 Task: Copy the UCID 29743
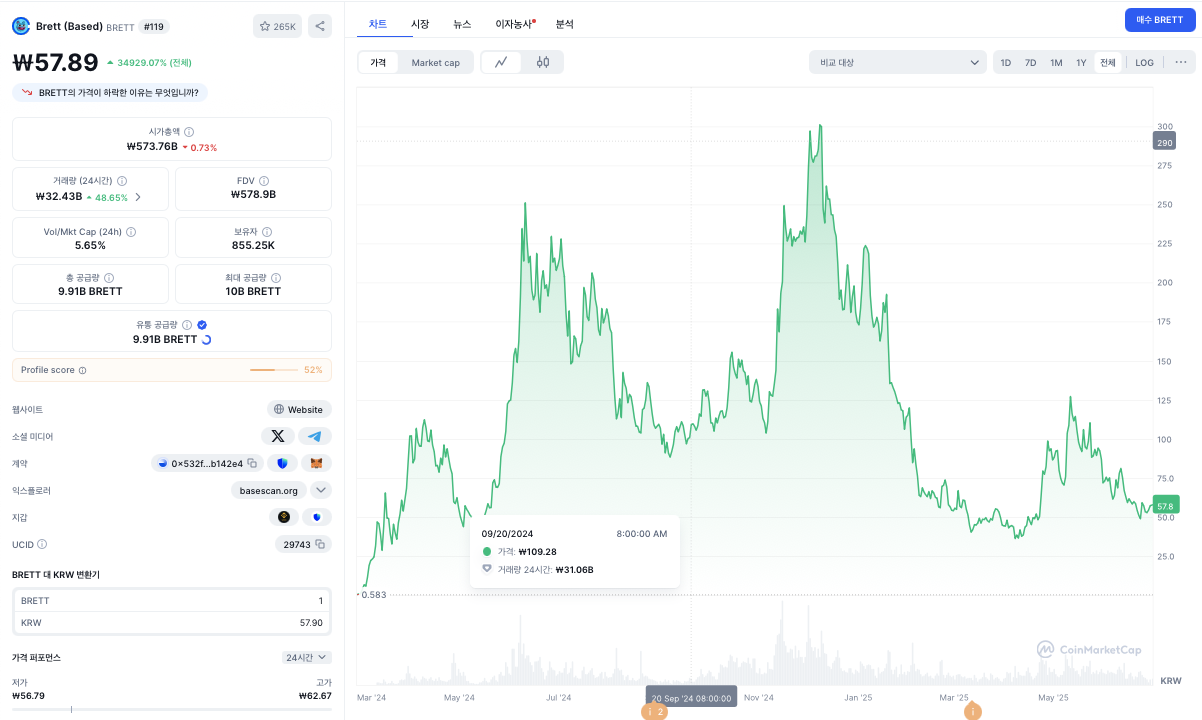(320, 544)
